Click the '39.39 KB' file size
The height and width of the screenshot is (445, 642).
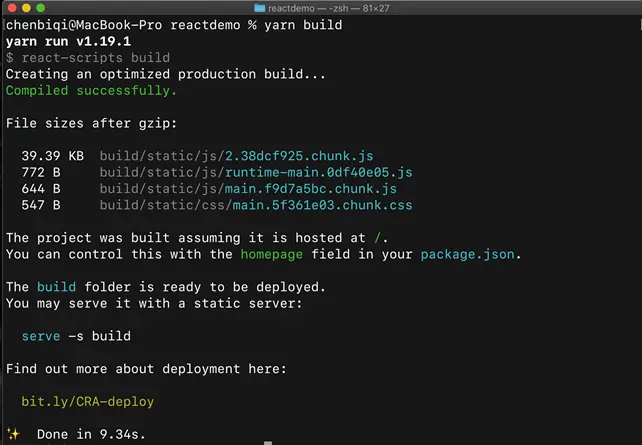52,156
